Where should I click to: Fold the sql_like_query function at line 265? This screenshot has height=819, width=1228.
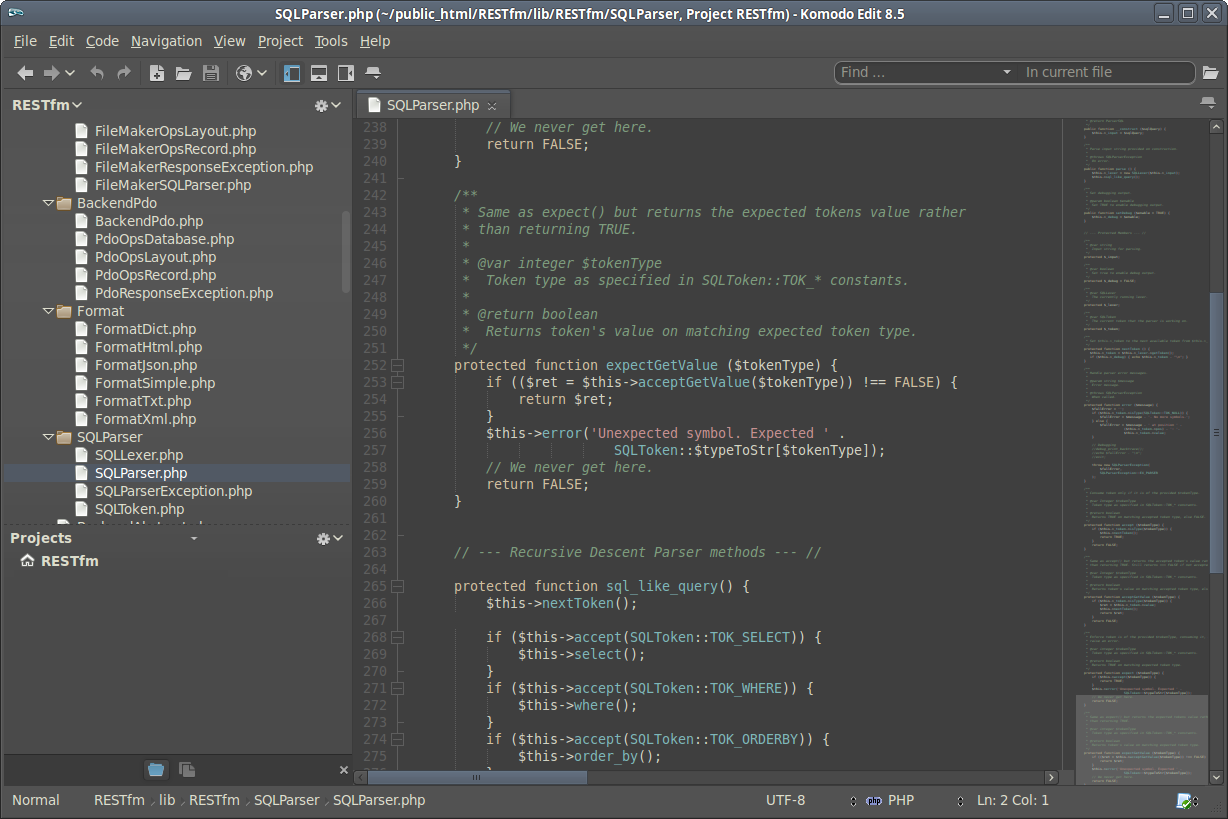pyautogui.click(x=397, y=587)
